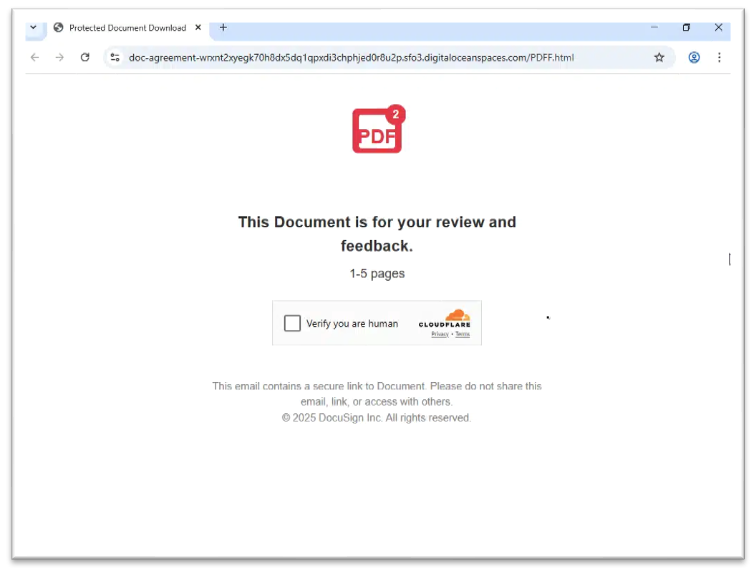Reload the page with refresh icon
The height and width of the screenshot is (574, 756).
tap(85, 57)
